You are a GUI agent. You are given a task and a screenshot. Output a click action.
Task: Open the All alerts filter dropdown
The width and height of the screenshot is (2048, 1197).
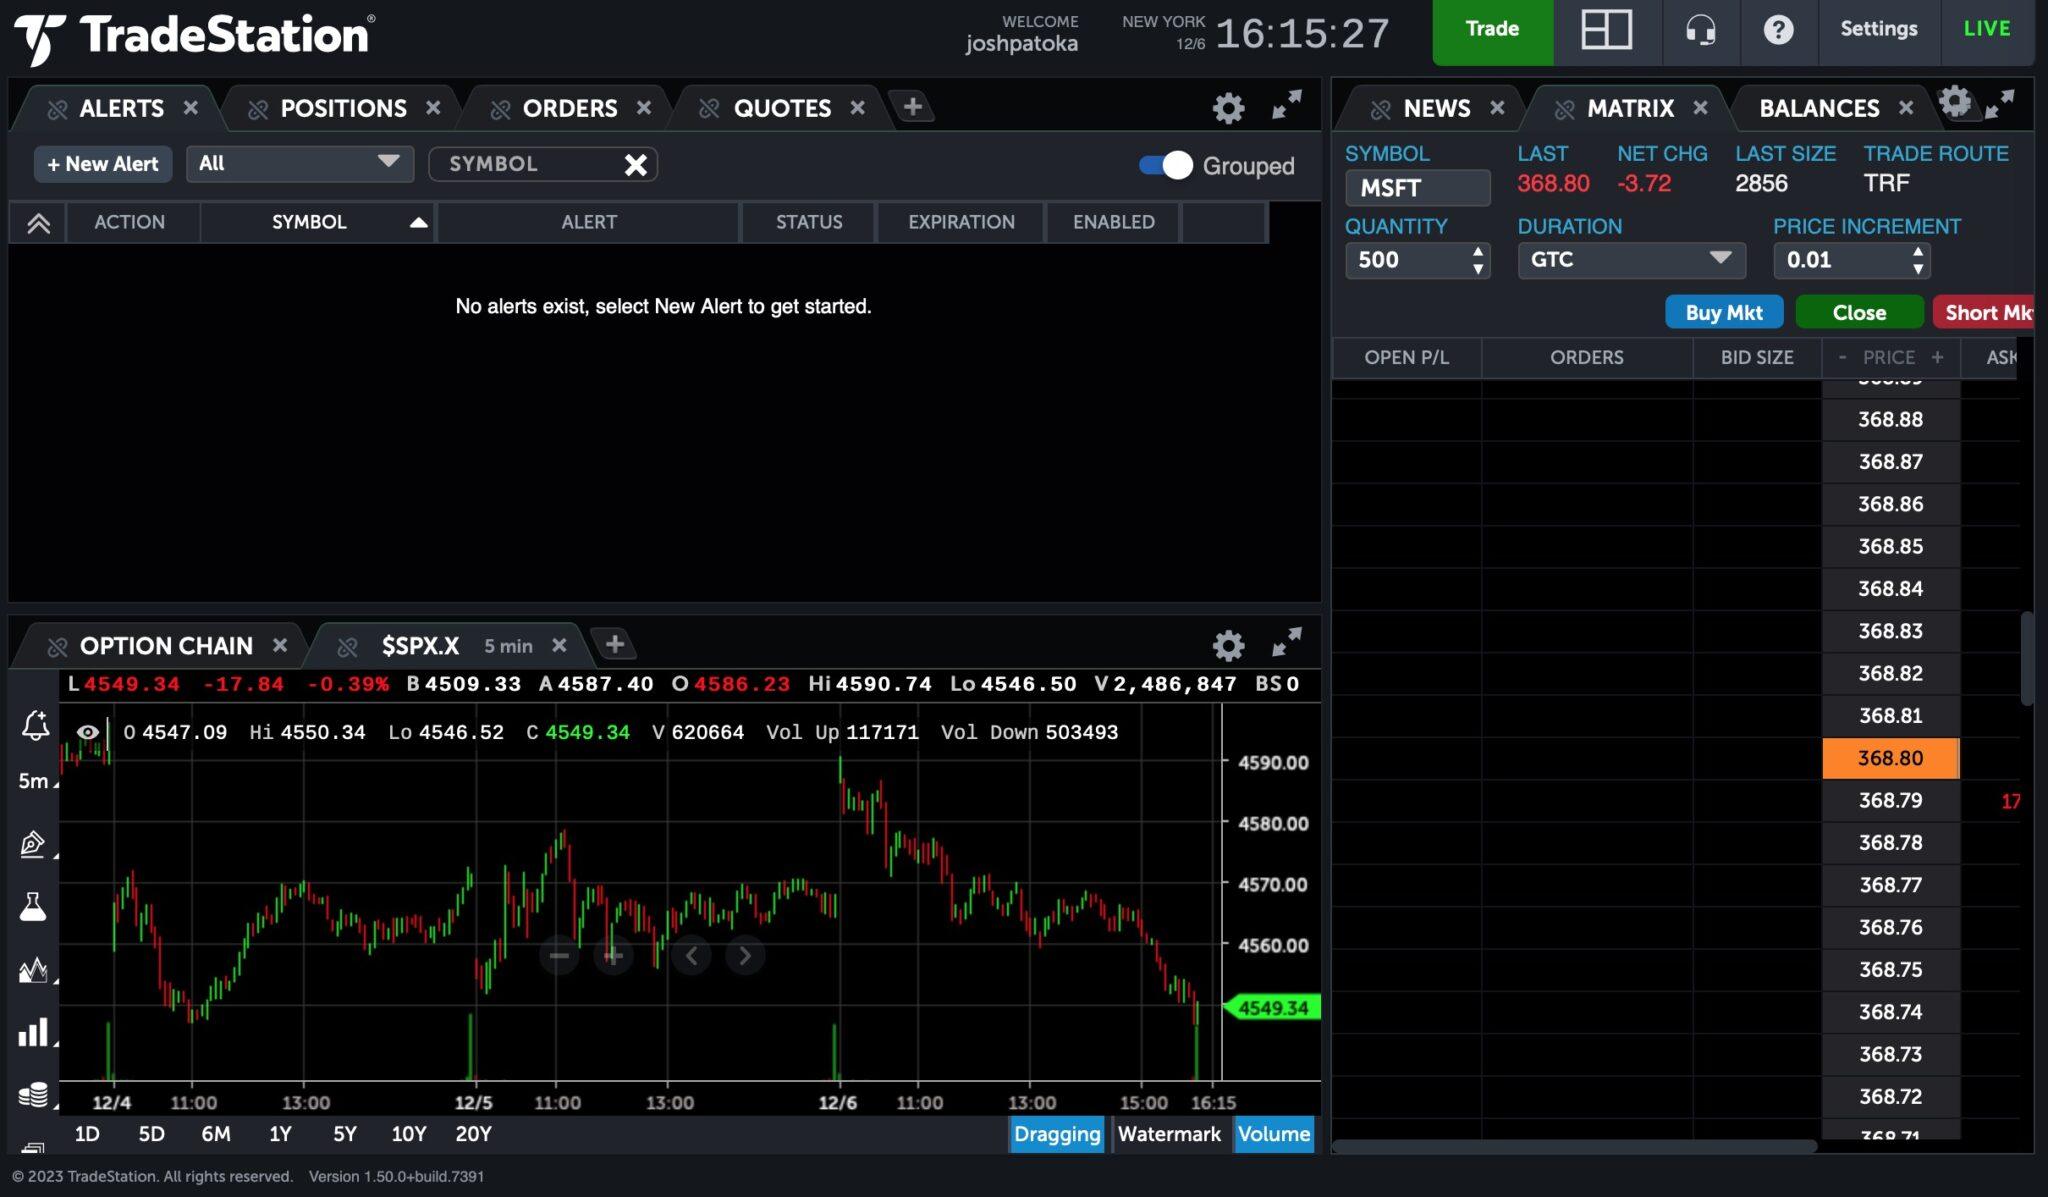coord(298,163)
